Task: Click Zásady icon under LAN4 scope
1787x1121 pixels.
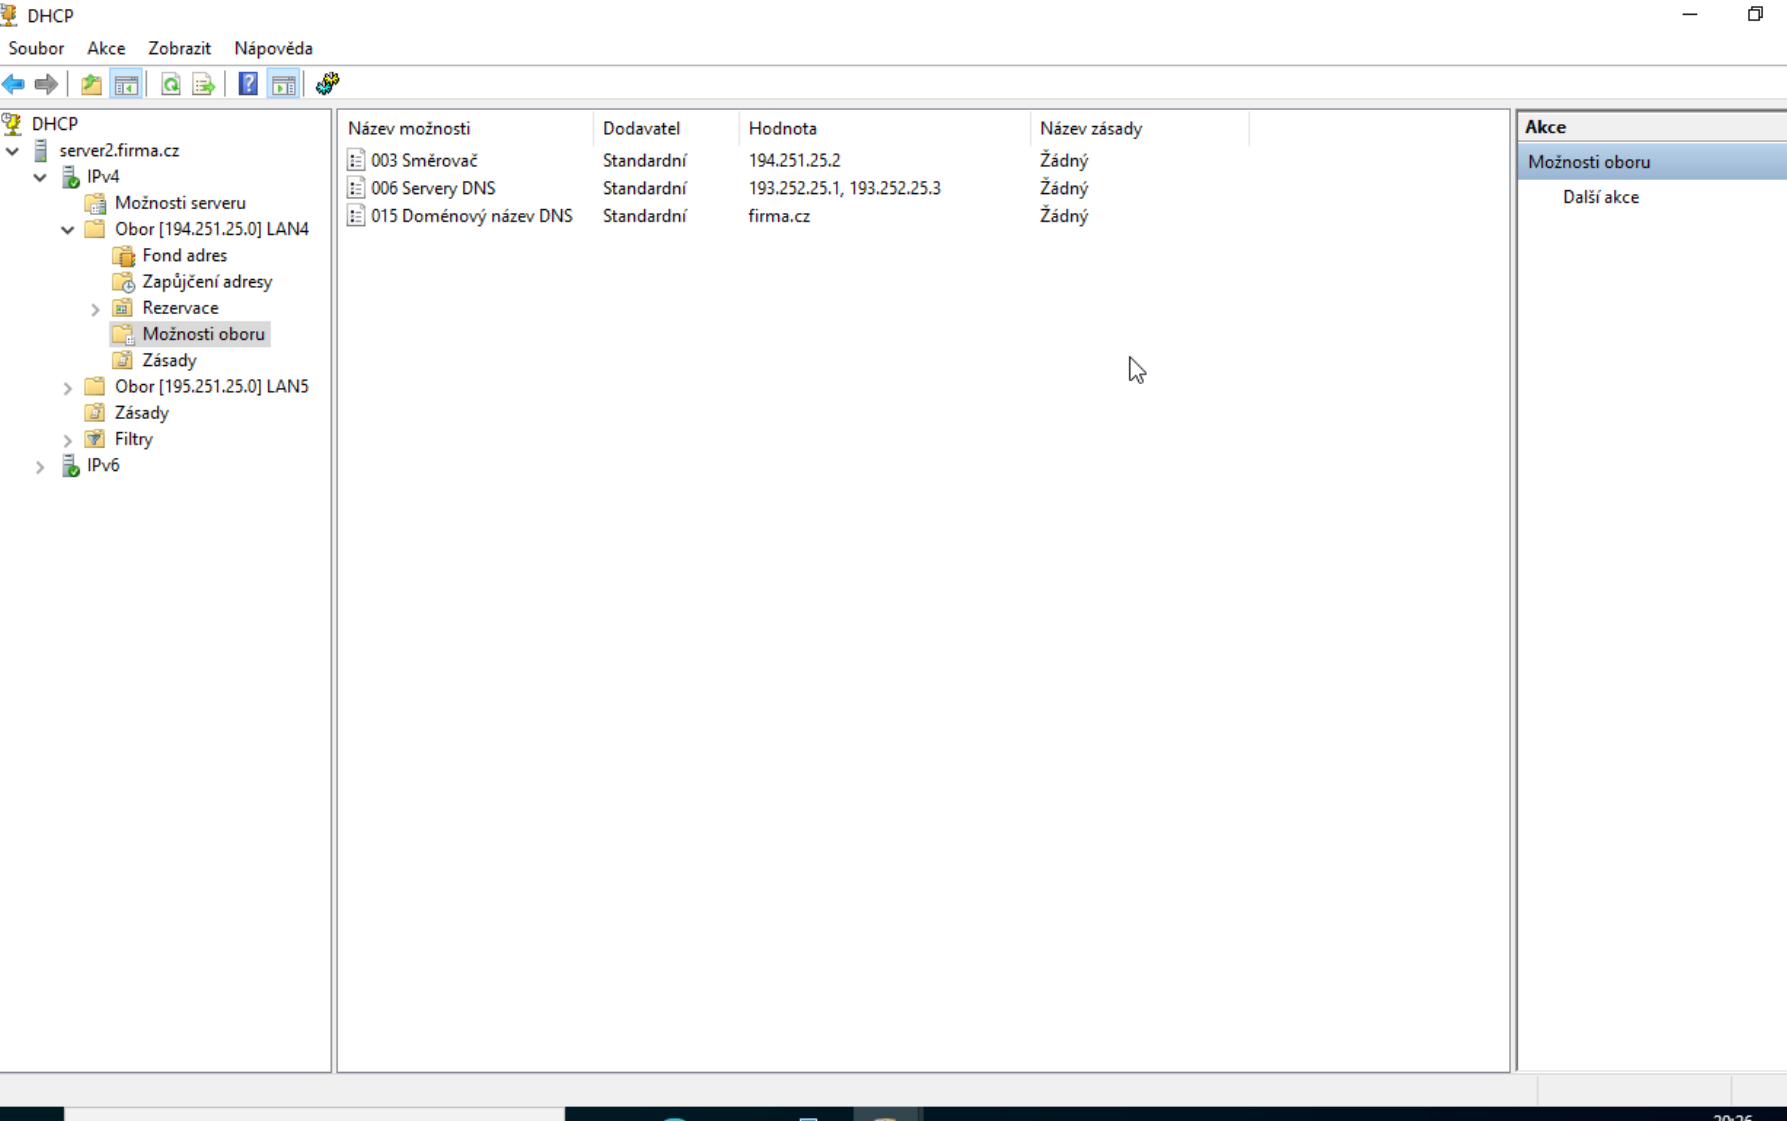Action: point(123,360)
